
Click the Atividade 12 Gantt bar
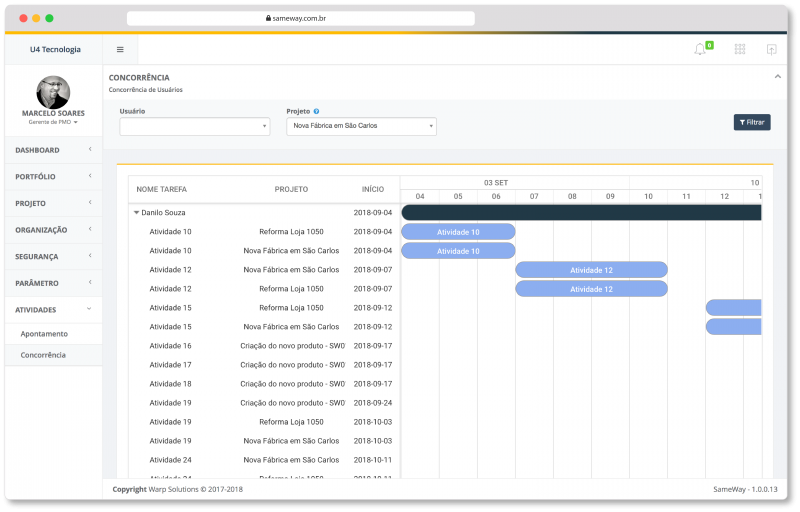click(591, 270)
